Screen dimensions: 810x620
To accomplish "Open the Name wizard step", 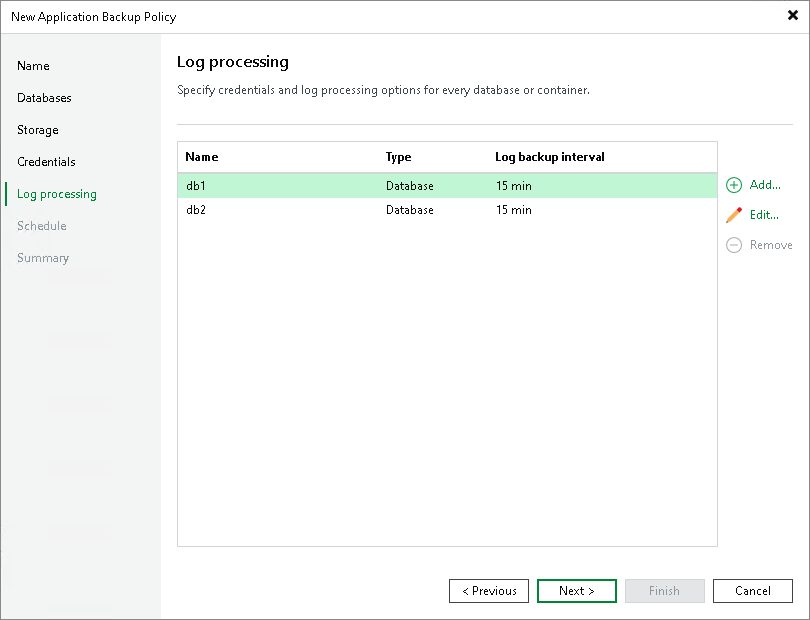I will 33,66.
